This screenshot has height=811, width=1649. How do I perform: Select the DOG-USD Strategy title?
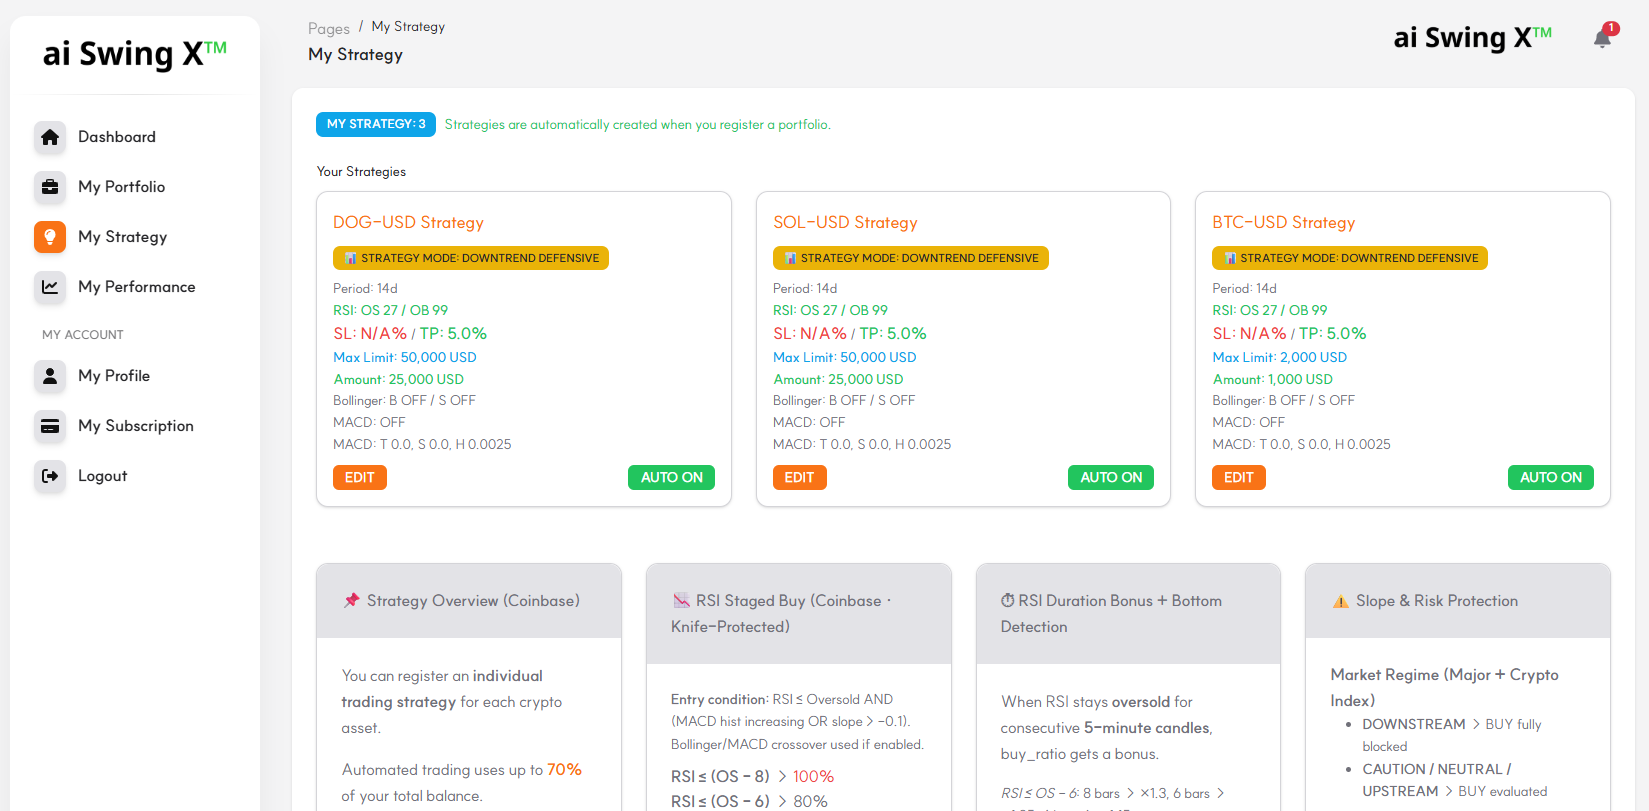pyautogui.click(x=408, y=223)
